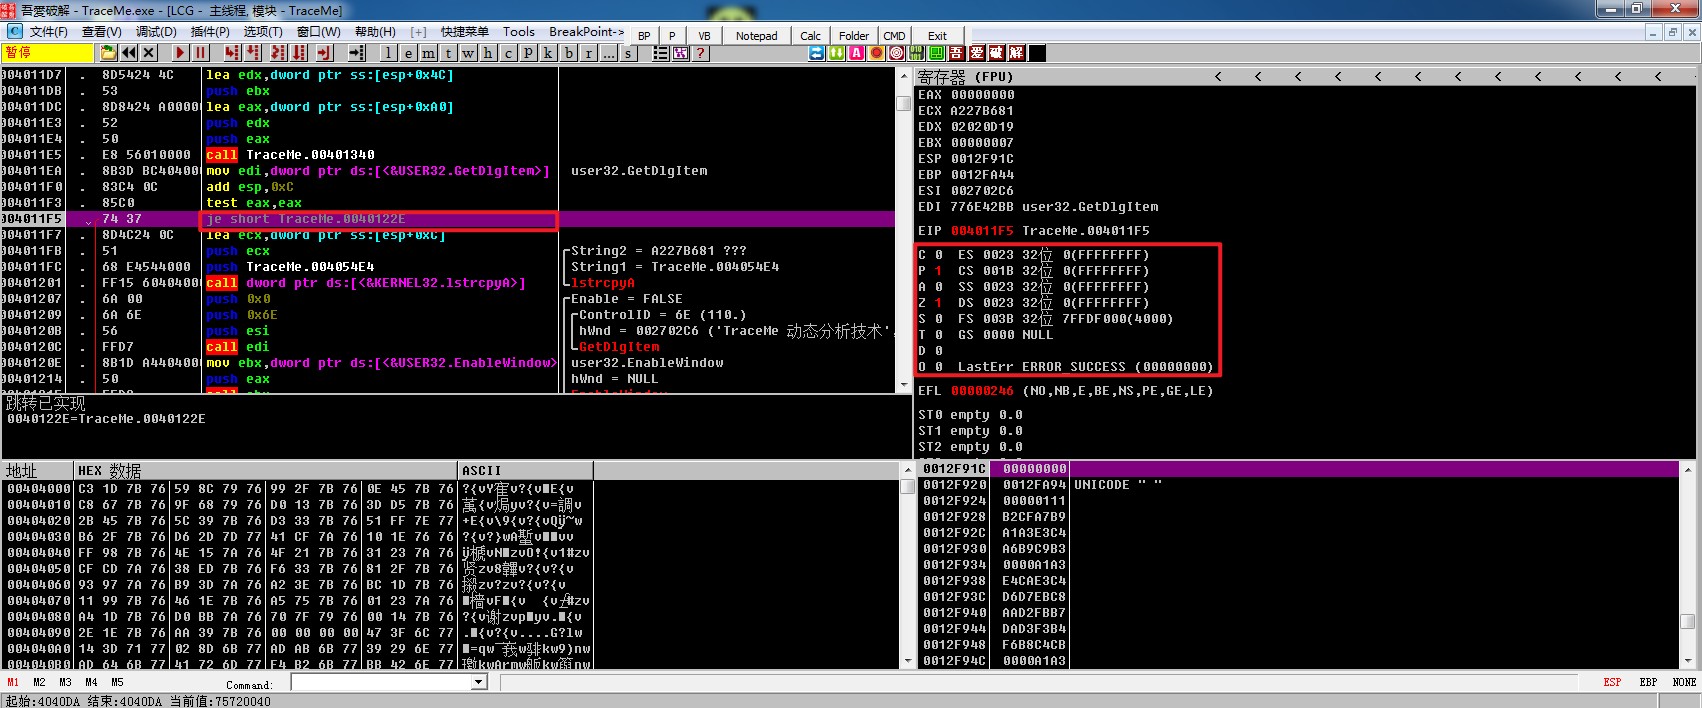Show handles using the 'h' icon

(488, 53)
